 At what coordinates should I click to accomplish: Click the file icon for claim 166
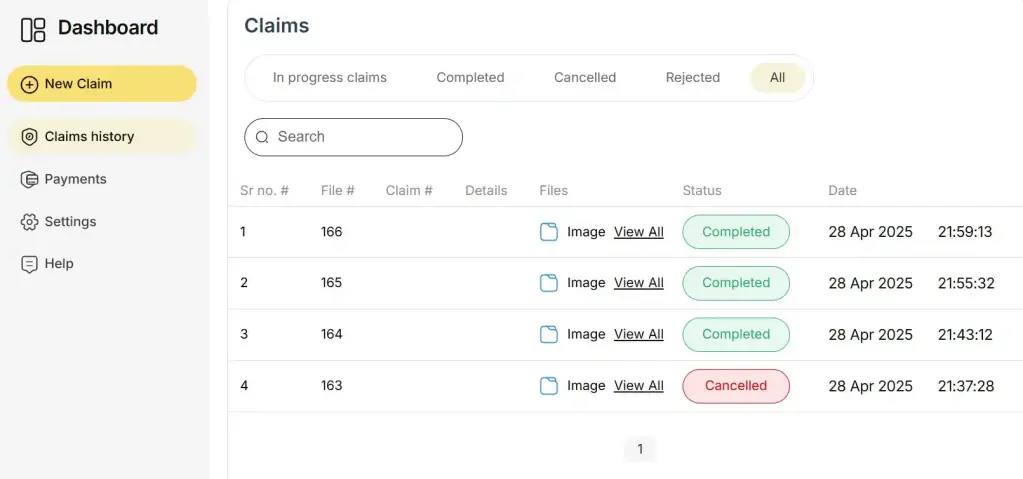[x=549, y=232]
